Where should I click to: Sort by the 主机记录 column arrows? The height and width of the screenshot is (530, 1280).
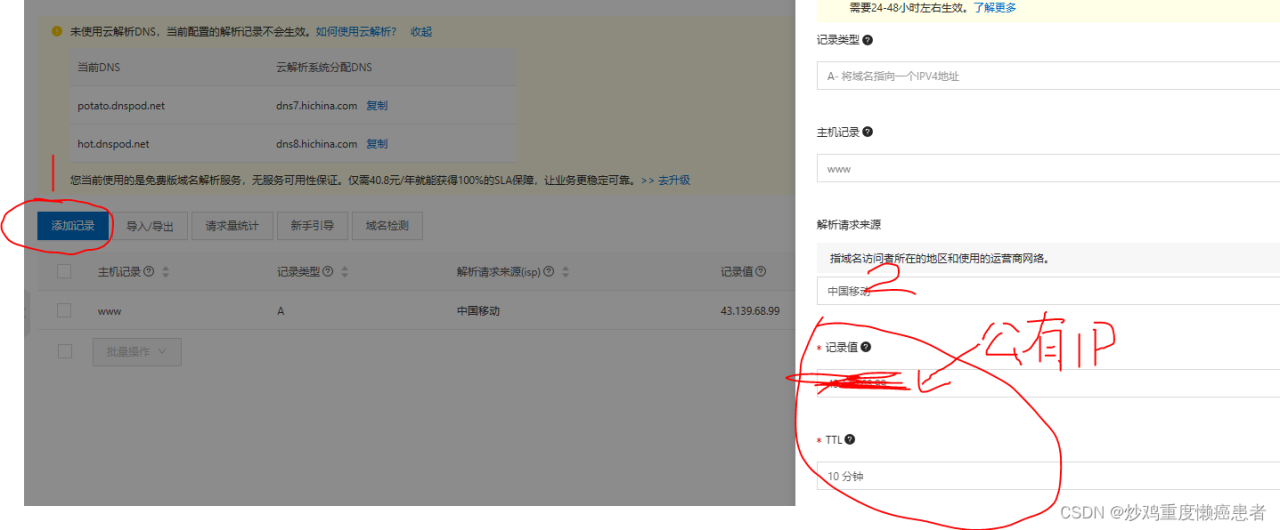coord(166,272)
